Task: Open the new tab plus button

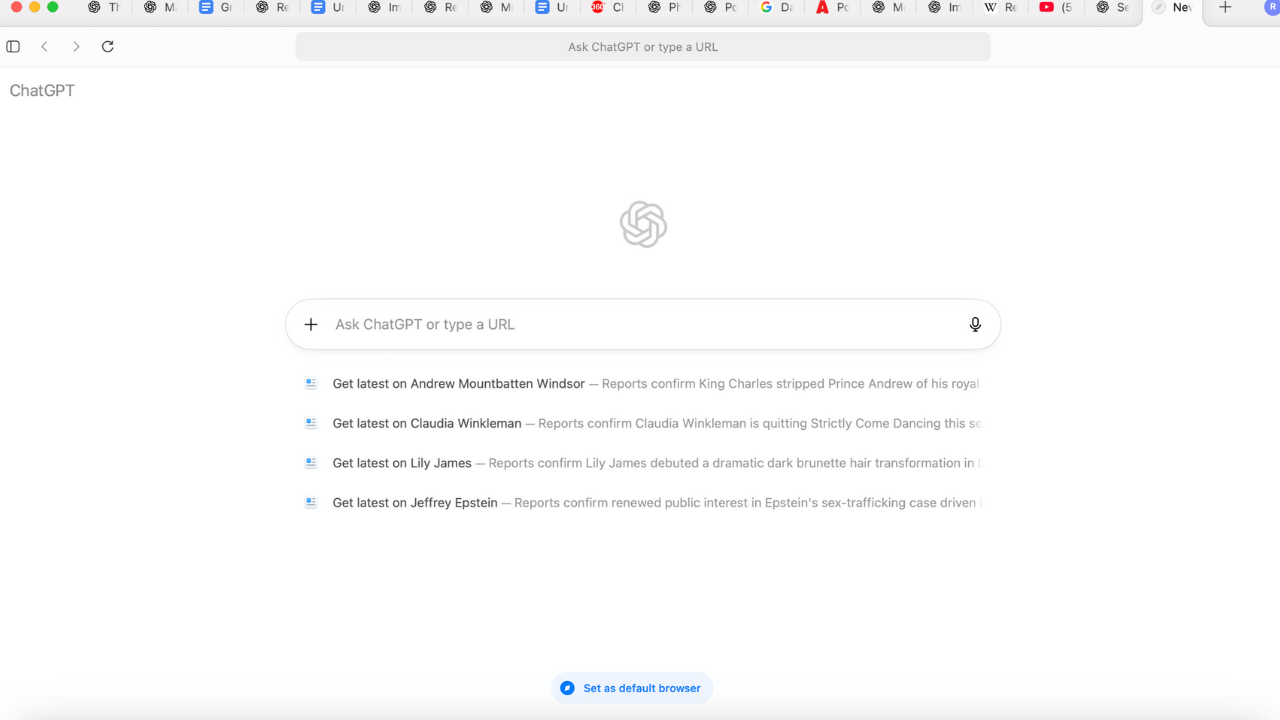Action: point(1225,8)
